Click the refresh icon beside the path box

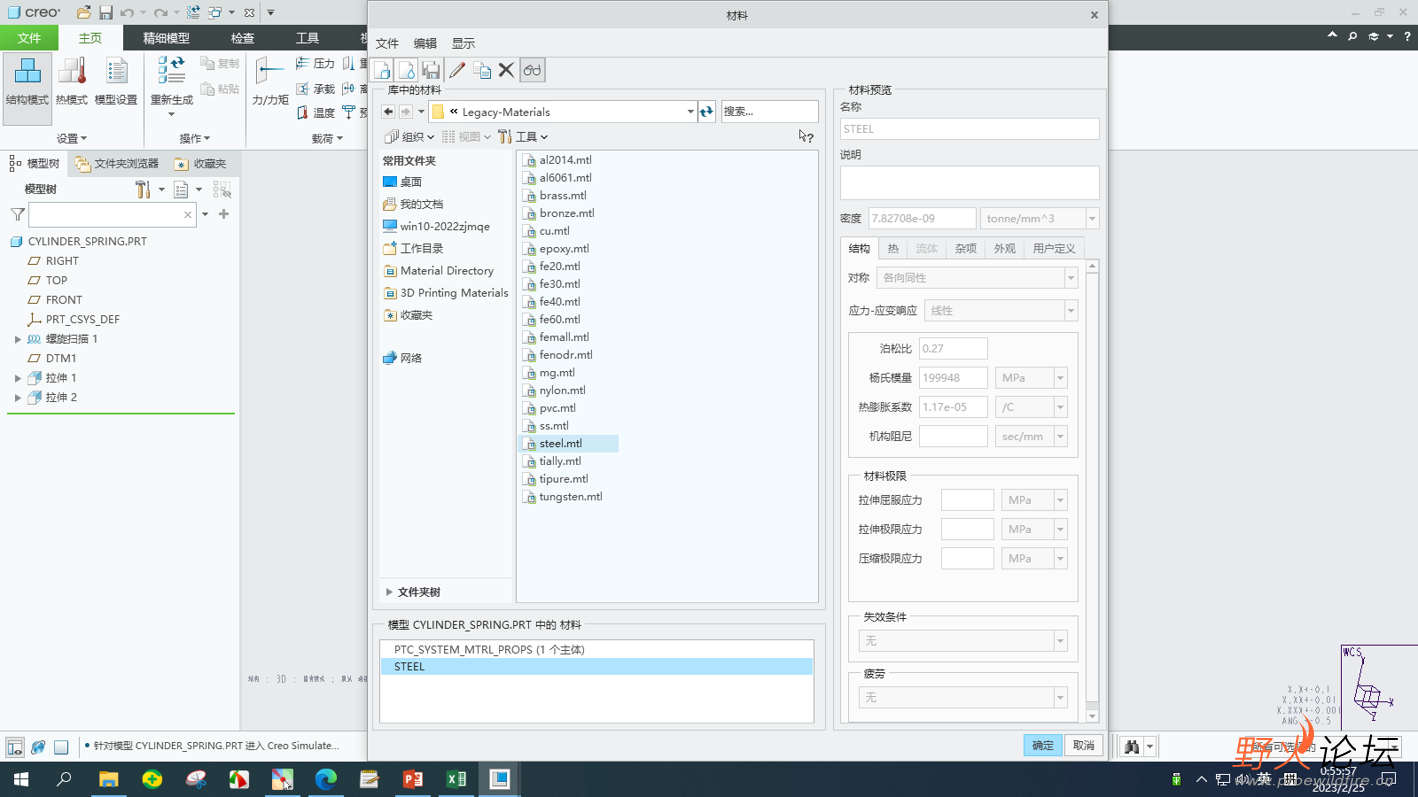(707, 112)
